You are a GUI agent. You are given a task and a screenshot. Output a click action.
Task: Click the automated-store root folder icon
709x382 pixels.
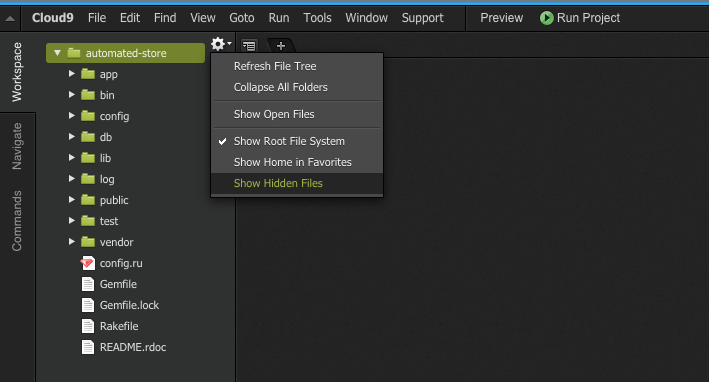(x=74, y=53)
